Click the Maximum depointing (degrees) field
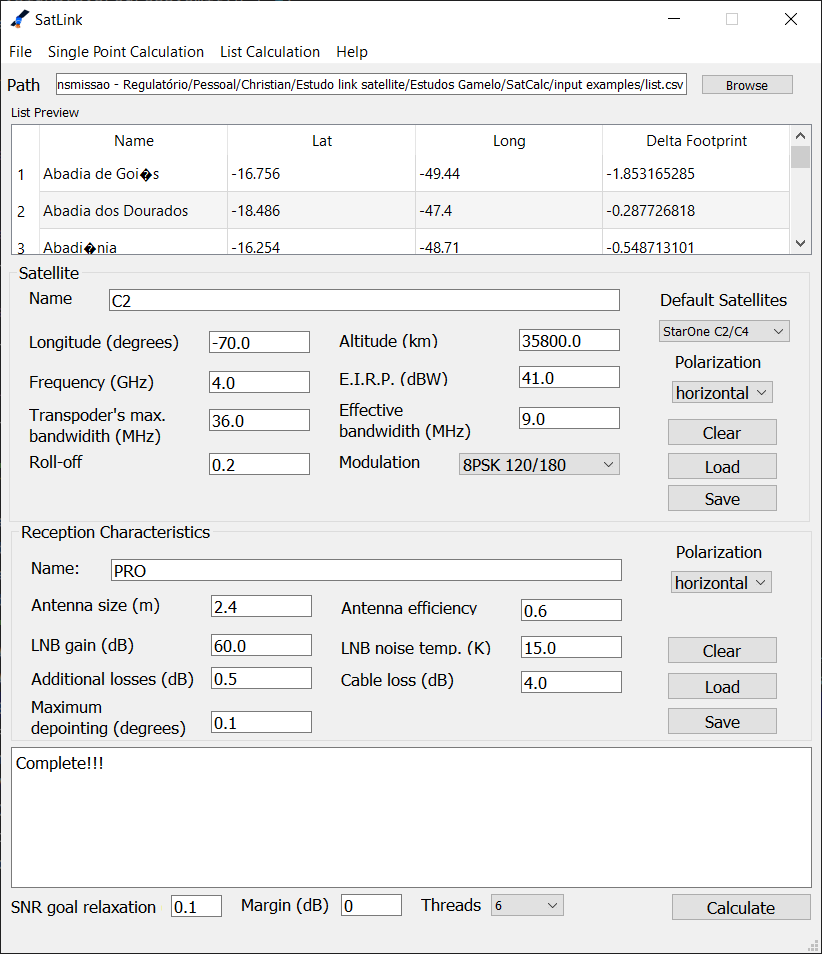The height and width of the screenshot is (954, 822). point(261,722)
